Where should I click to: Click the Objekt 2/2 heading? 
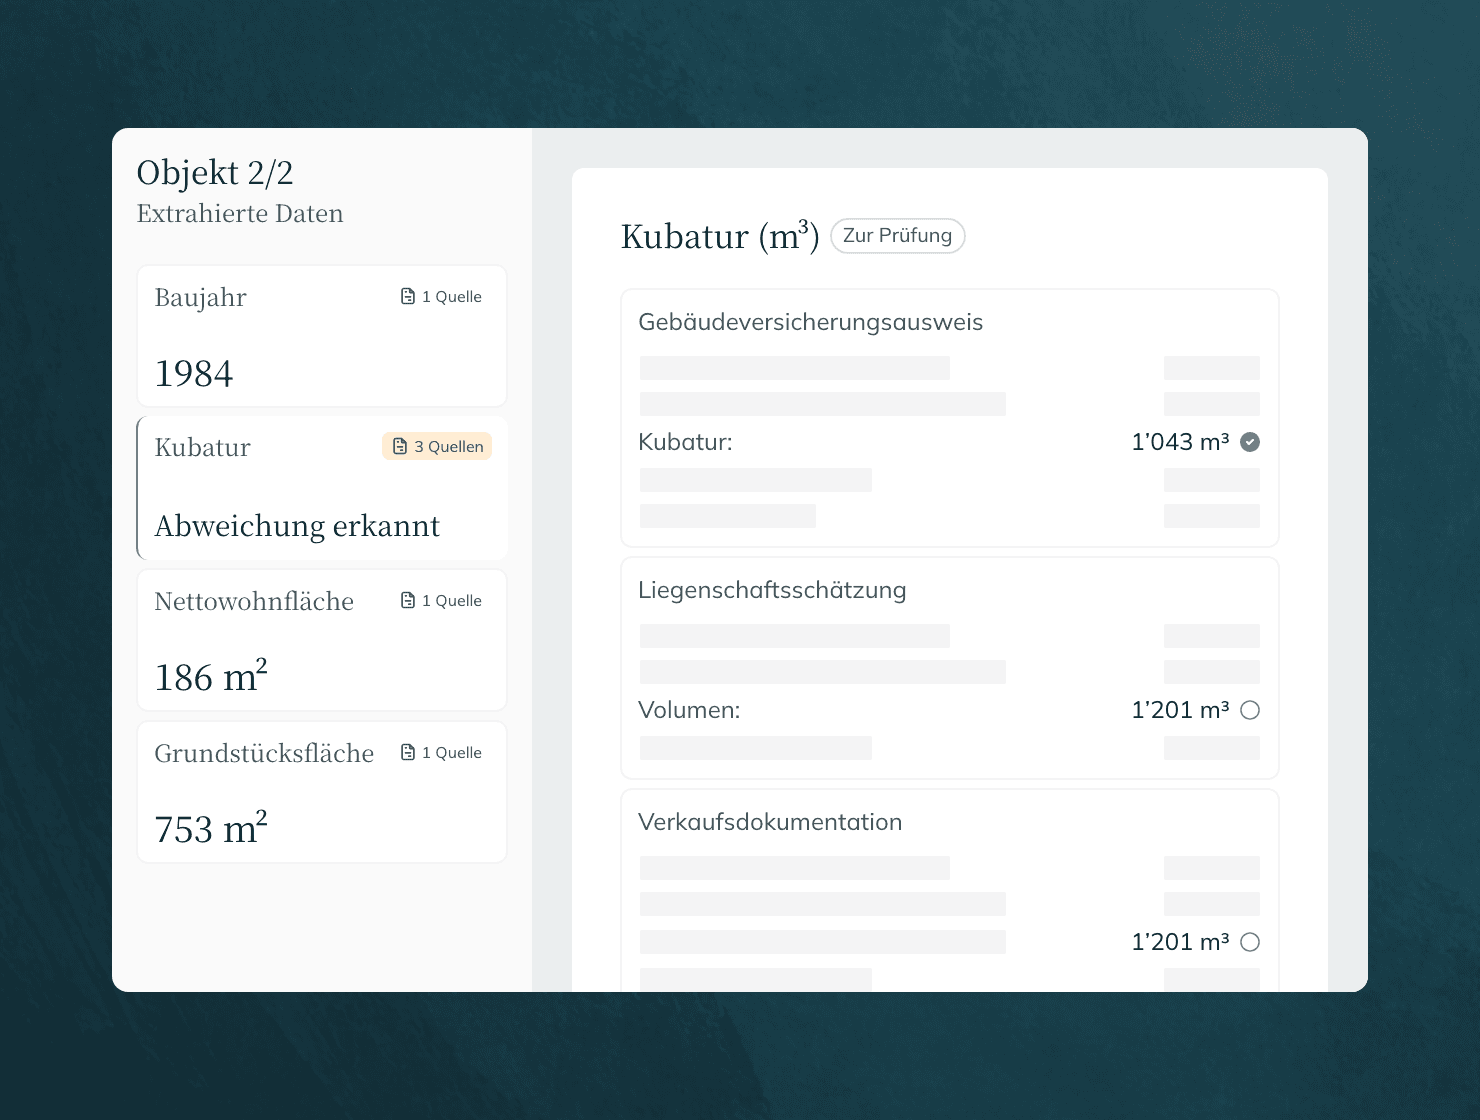[215, 173]
